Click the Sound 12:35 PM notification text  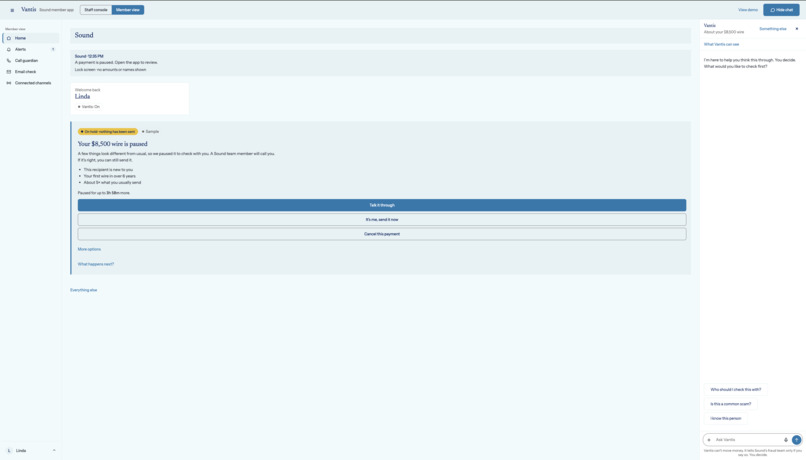point(89,56)
